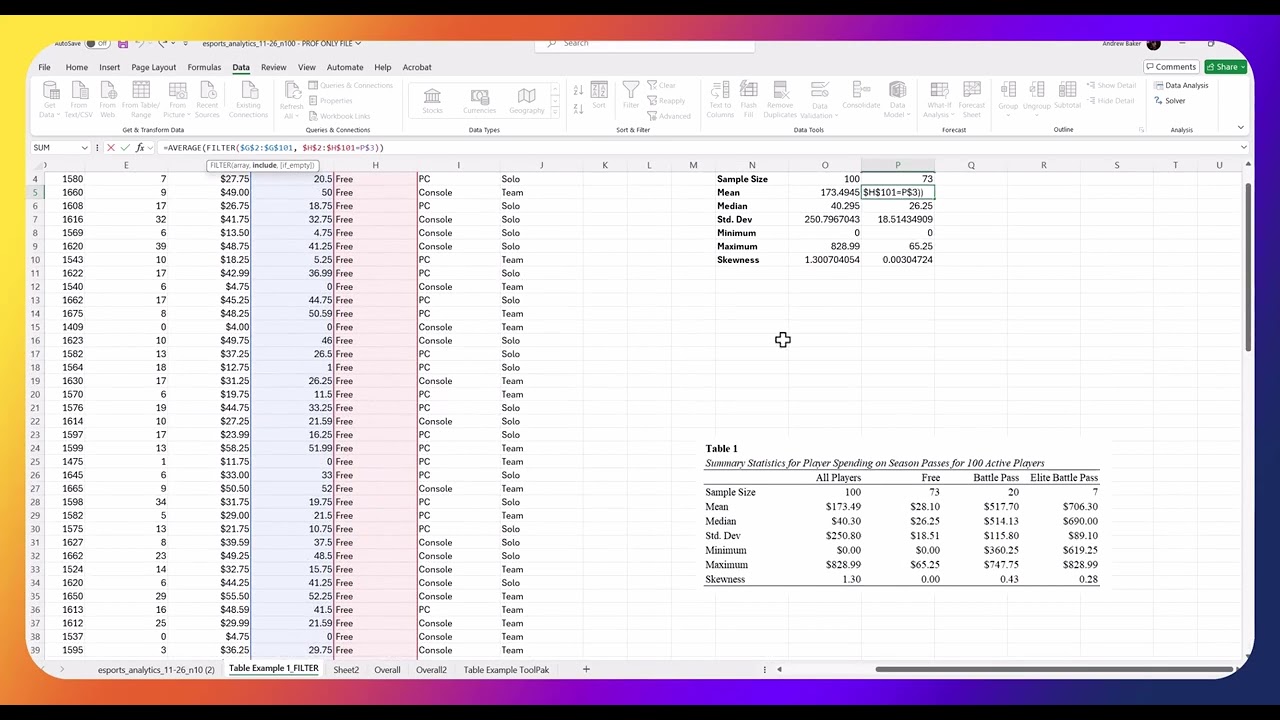Screen dimensions: 1280x720
Task: Add a new sheet with the plus button
Action: click(x=586, y=670)
